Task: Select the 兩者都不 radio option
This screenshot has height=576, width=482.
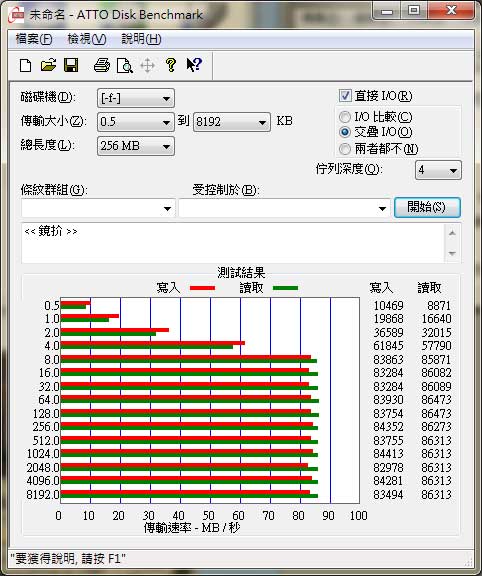Action: 345,149
